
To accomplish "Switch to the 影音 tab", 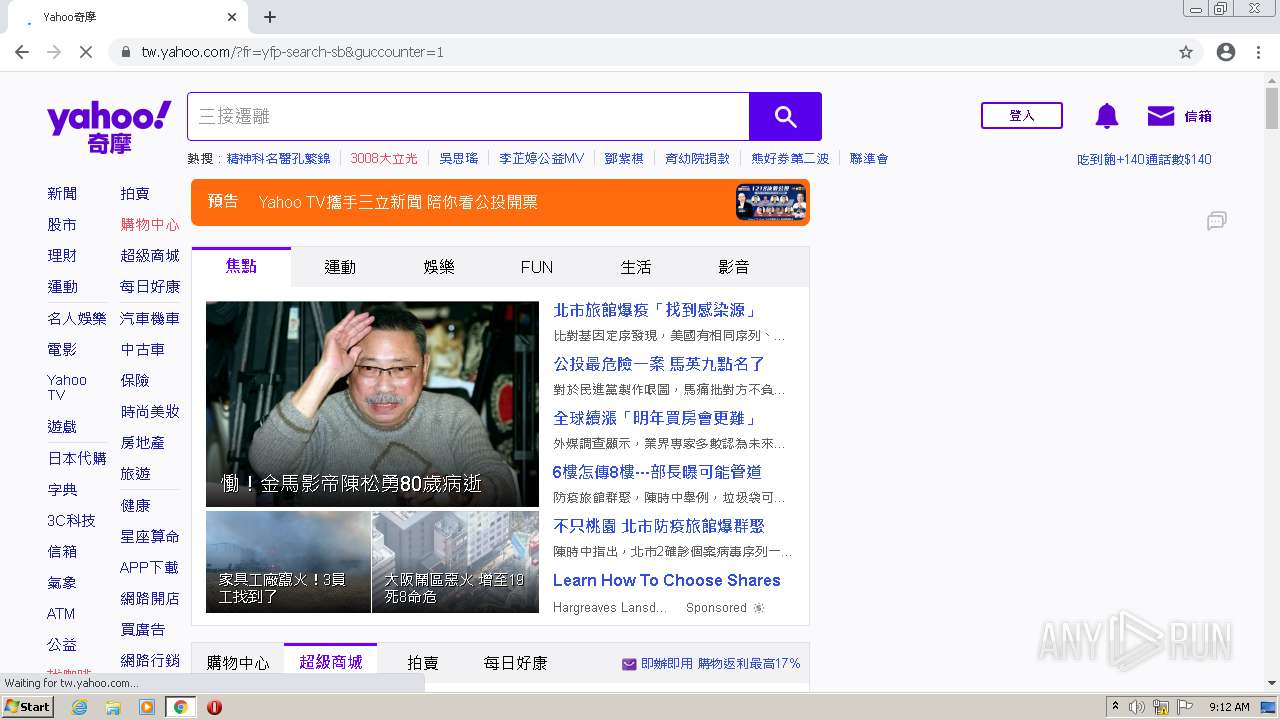I will pos(734,267).
